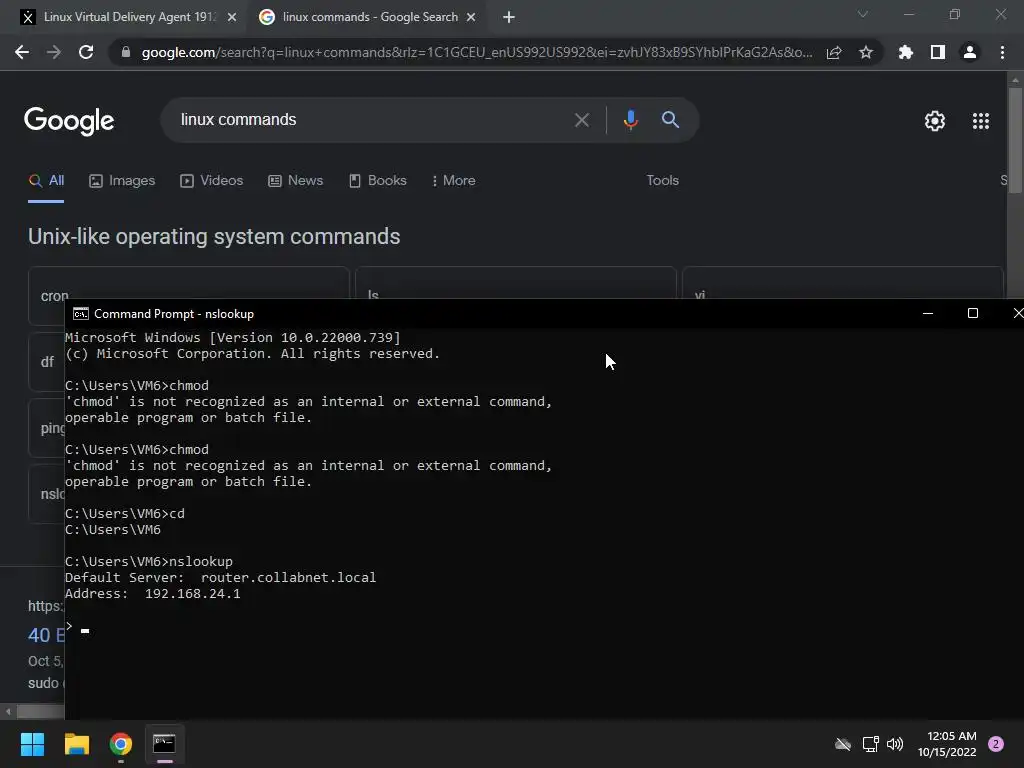
Task: Open the network tray icon
Action: click(871, 744)
